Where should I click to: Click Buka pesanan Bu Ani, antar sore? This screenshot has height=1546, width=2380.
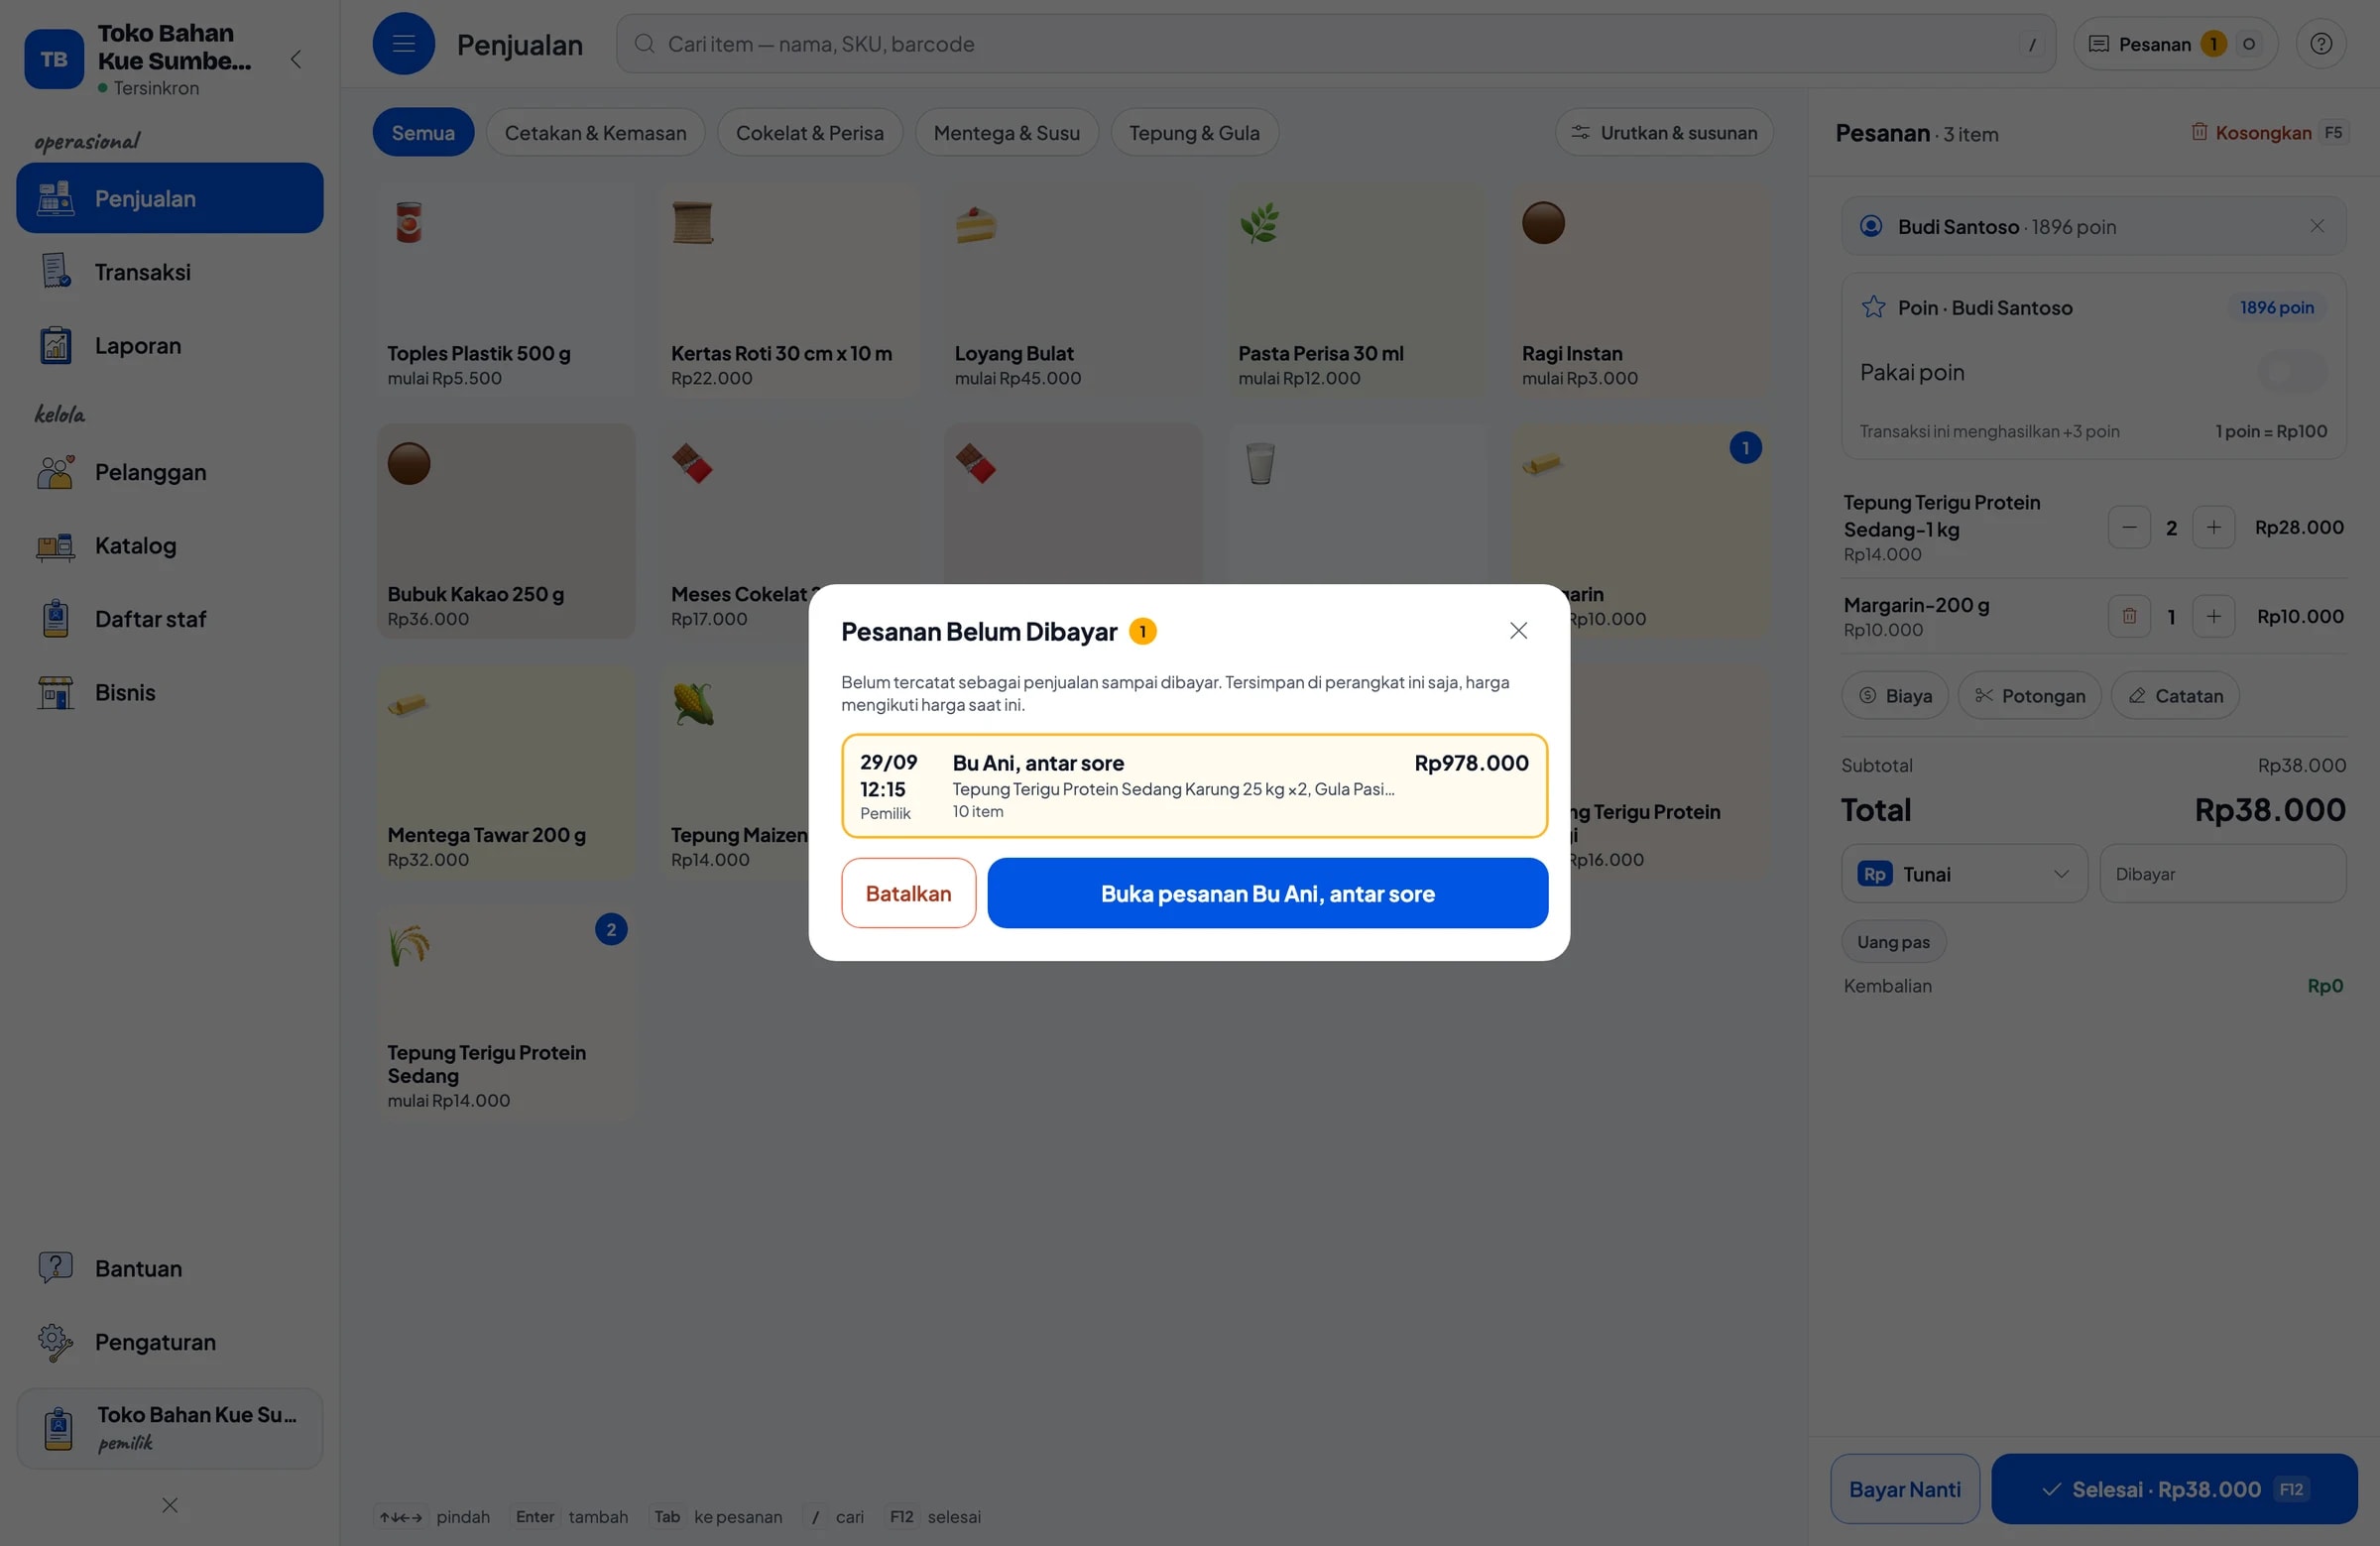tap(1267, 893)
